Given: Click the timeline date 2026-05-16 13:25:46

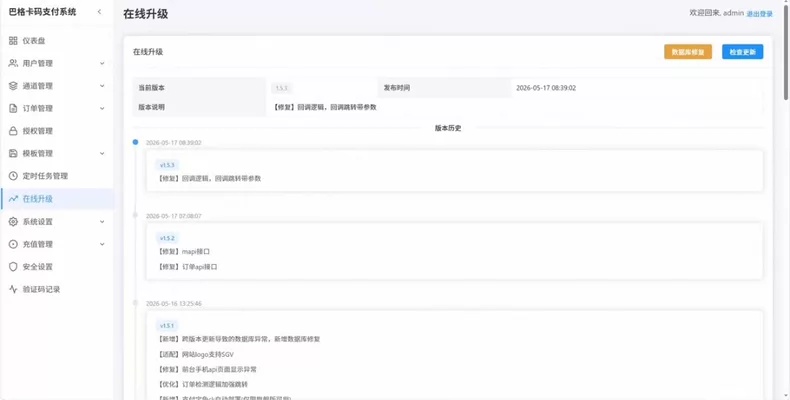Looking at the screenshot, I should coord(174,304).
